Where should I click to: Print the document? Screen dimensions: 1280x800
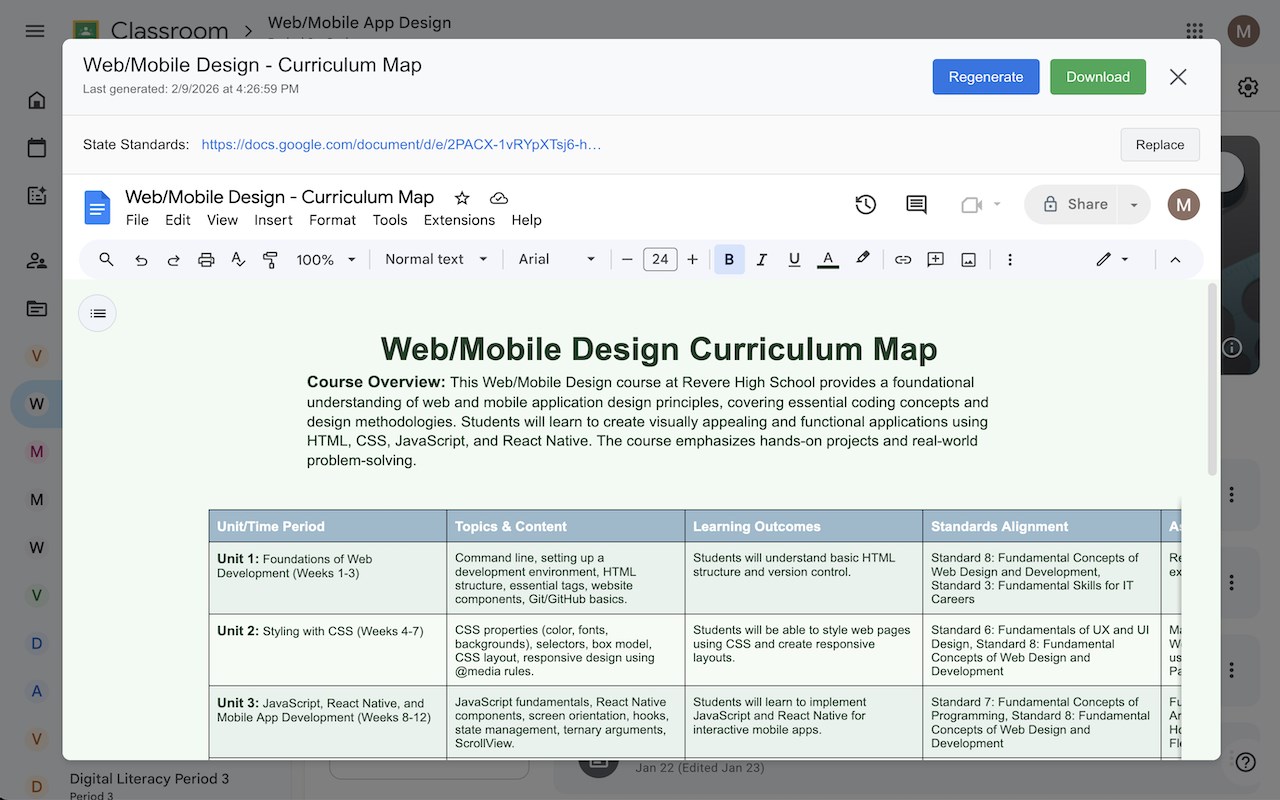(x=206, y=259)
